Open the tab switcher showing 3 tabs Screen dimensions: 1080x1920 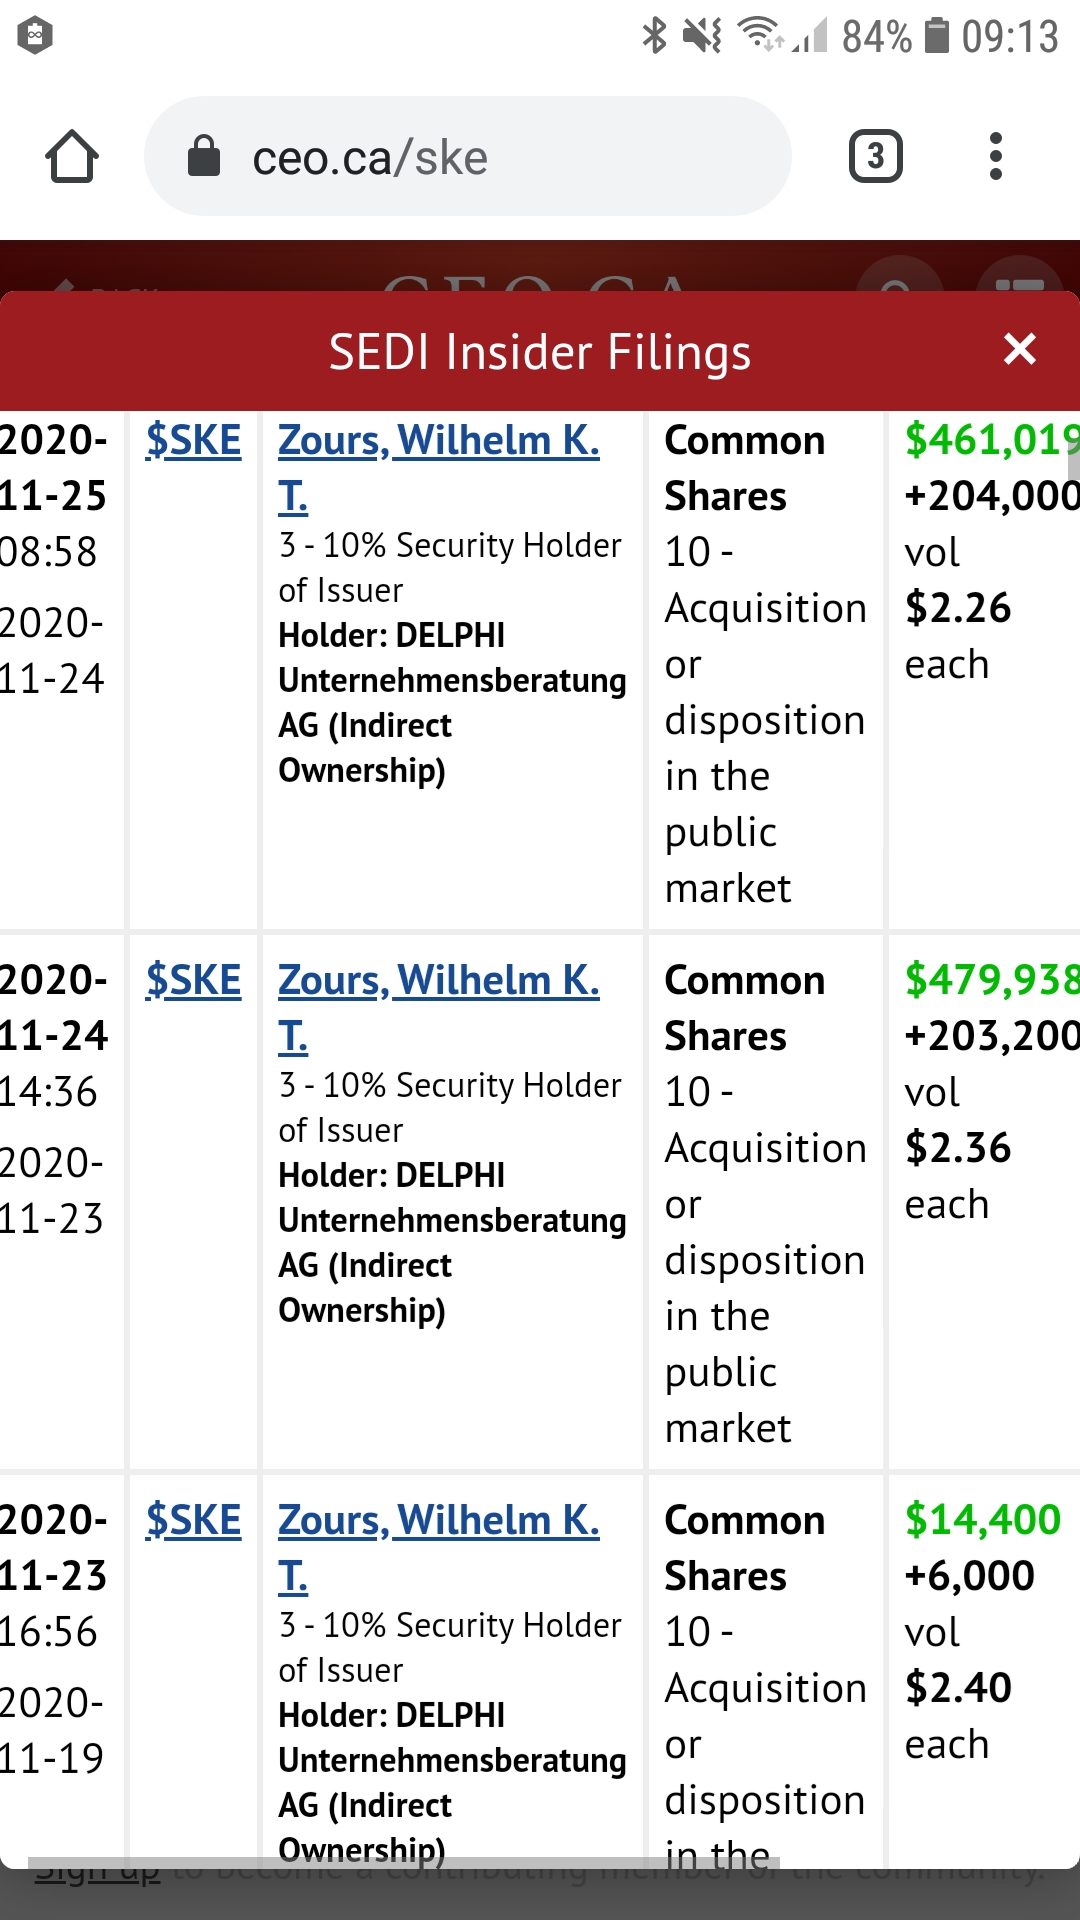(x=875, y=157)
